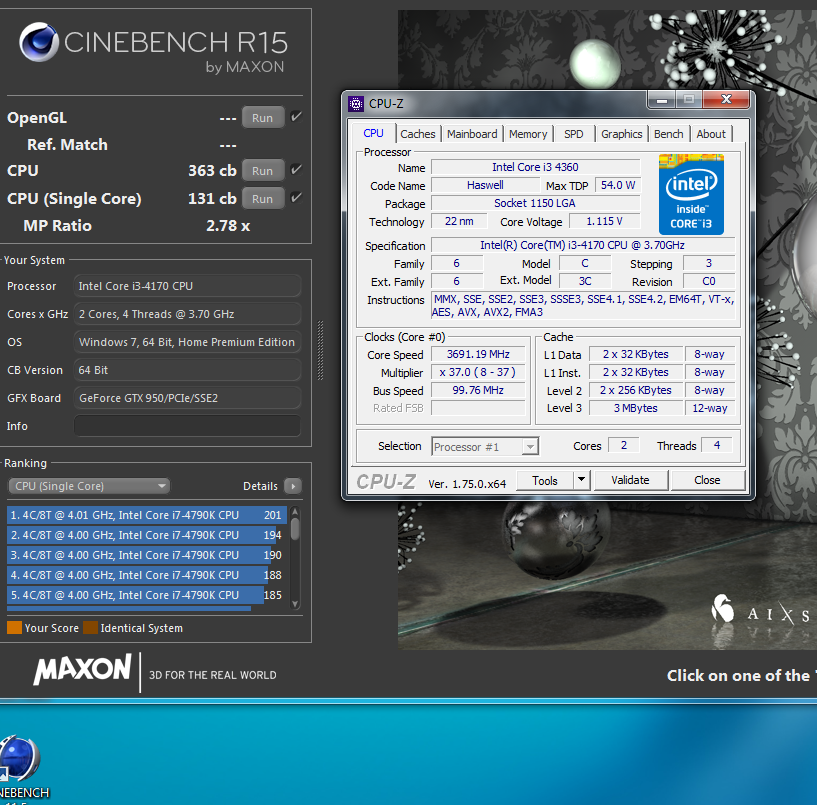Click the Core Voltage value 1.115 V
The image size is (817, 805).
pos(604,221)
